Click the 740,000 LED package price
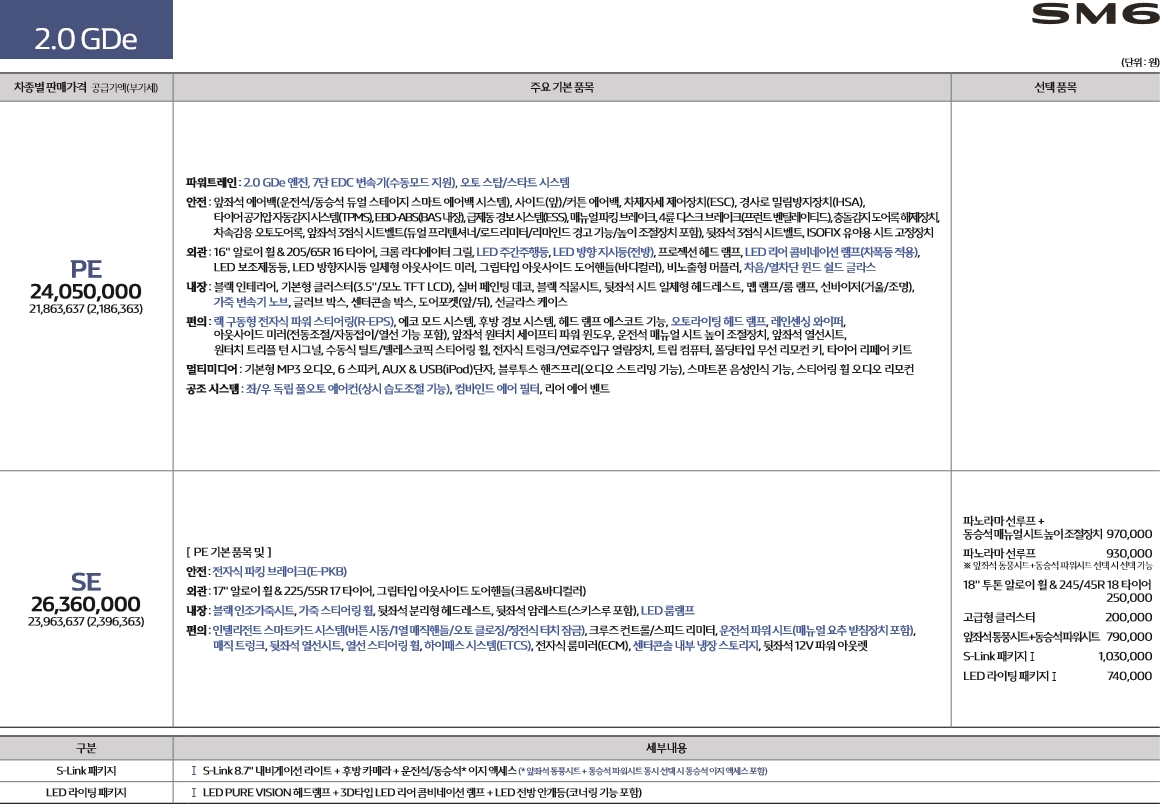This screenshot has width=1160, height=806. [x=1129, y=676]
